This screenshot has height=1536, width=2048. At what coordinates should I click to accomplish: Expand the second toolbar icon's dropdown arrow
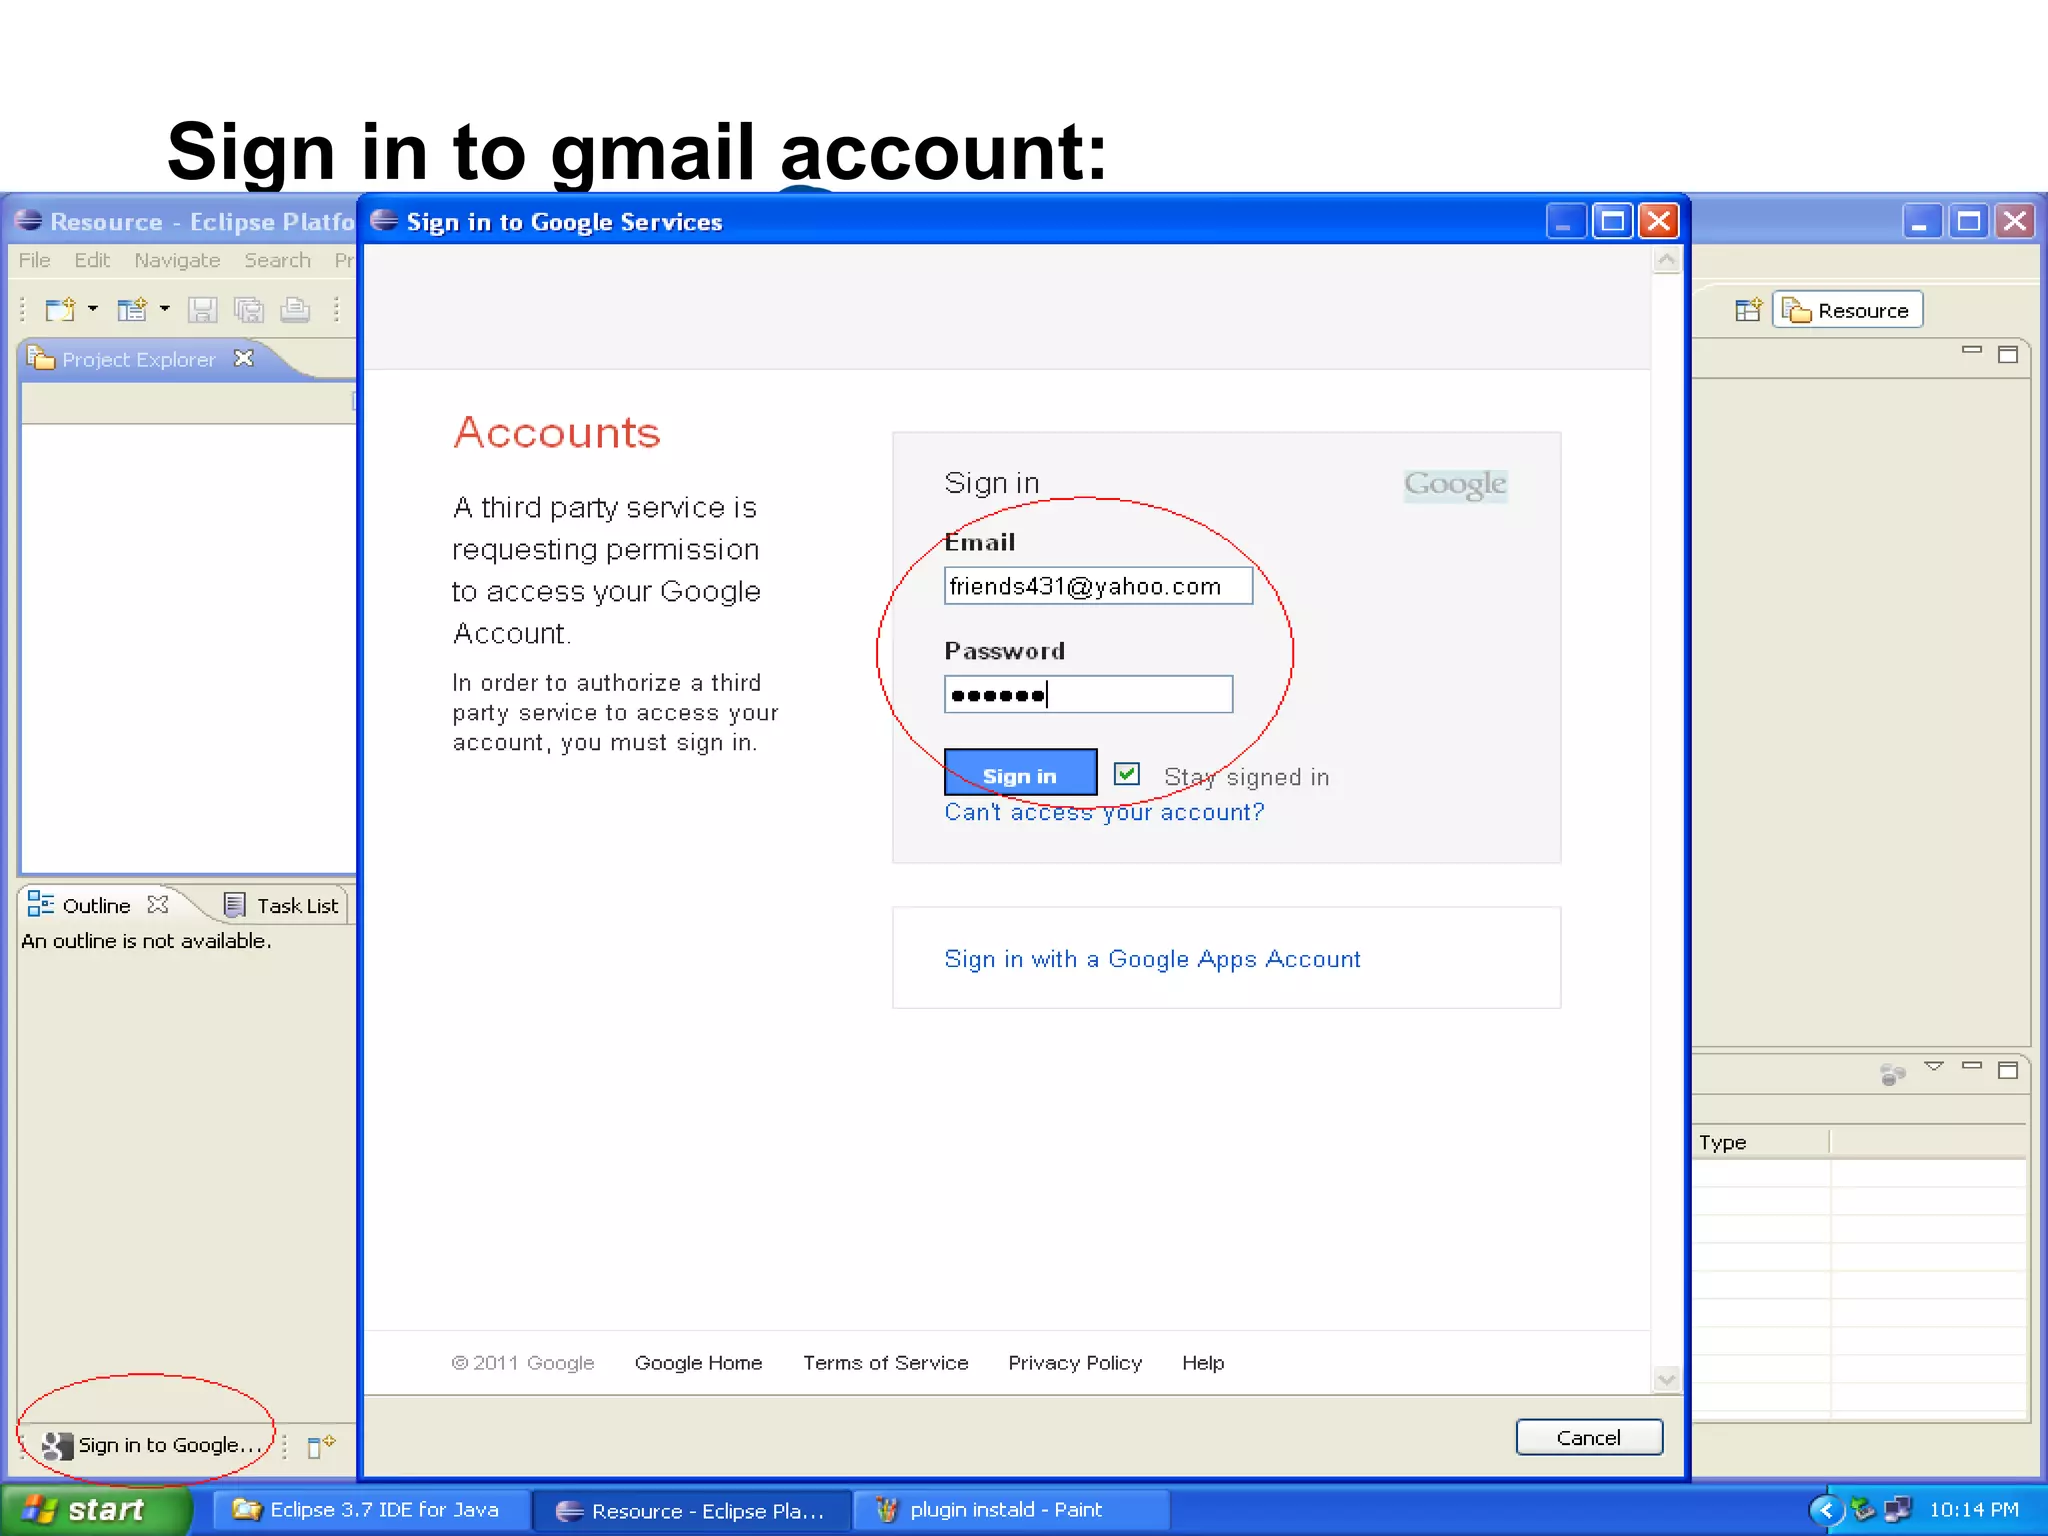pos(165,309)
